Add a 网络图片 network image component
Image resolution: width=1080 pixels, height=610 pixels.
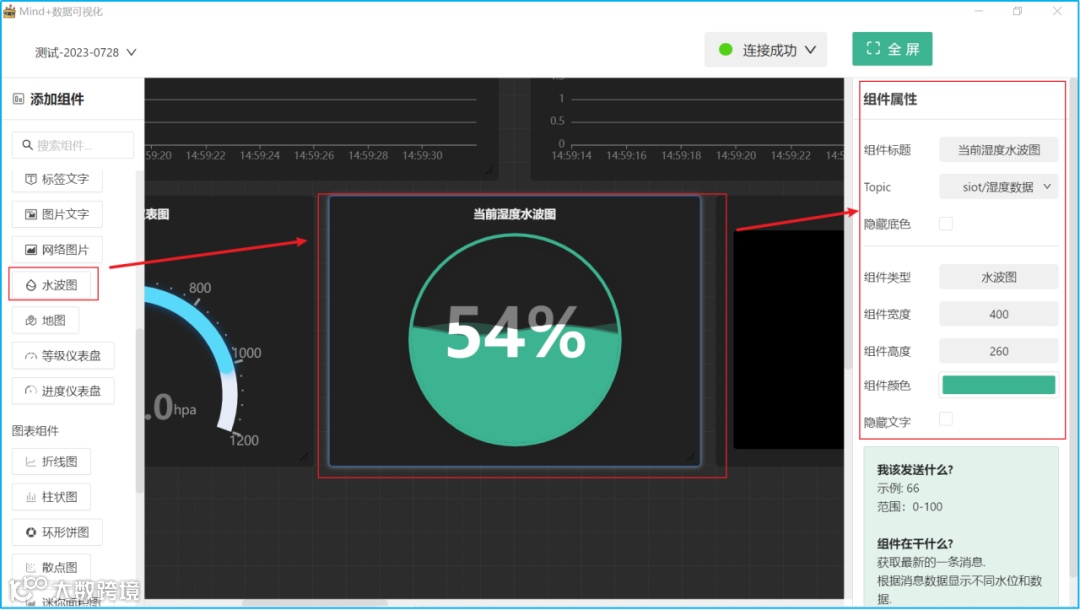click(x=57, y=249)
